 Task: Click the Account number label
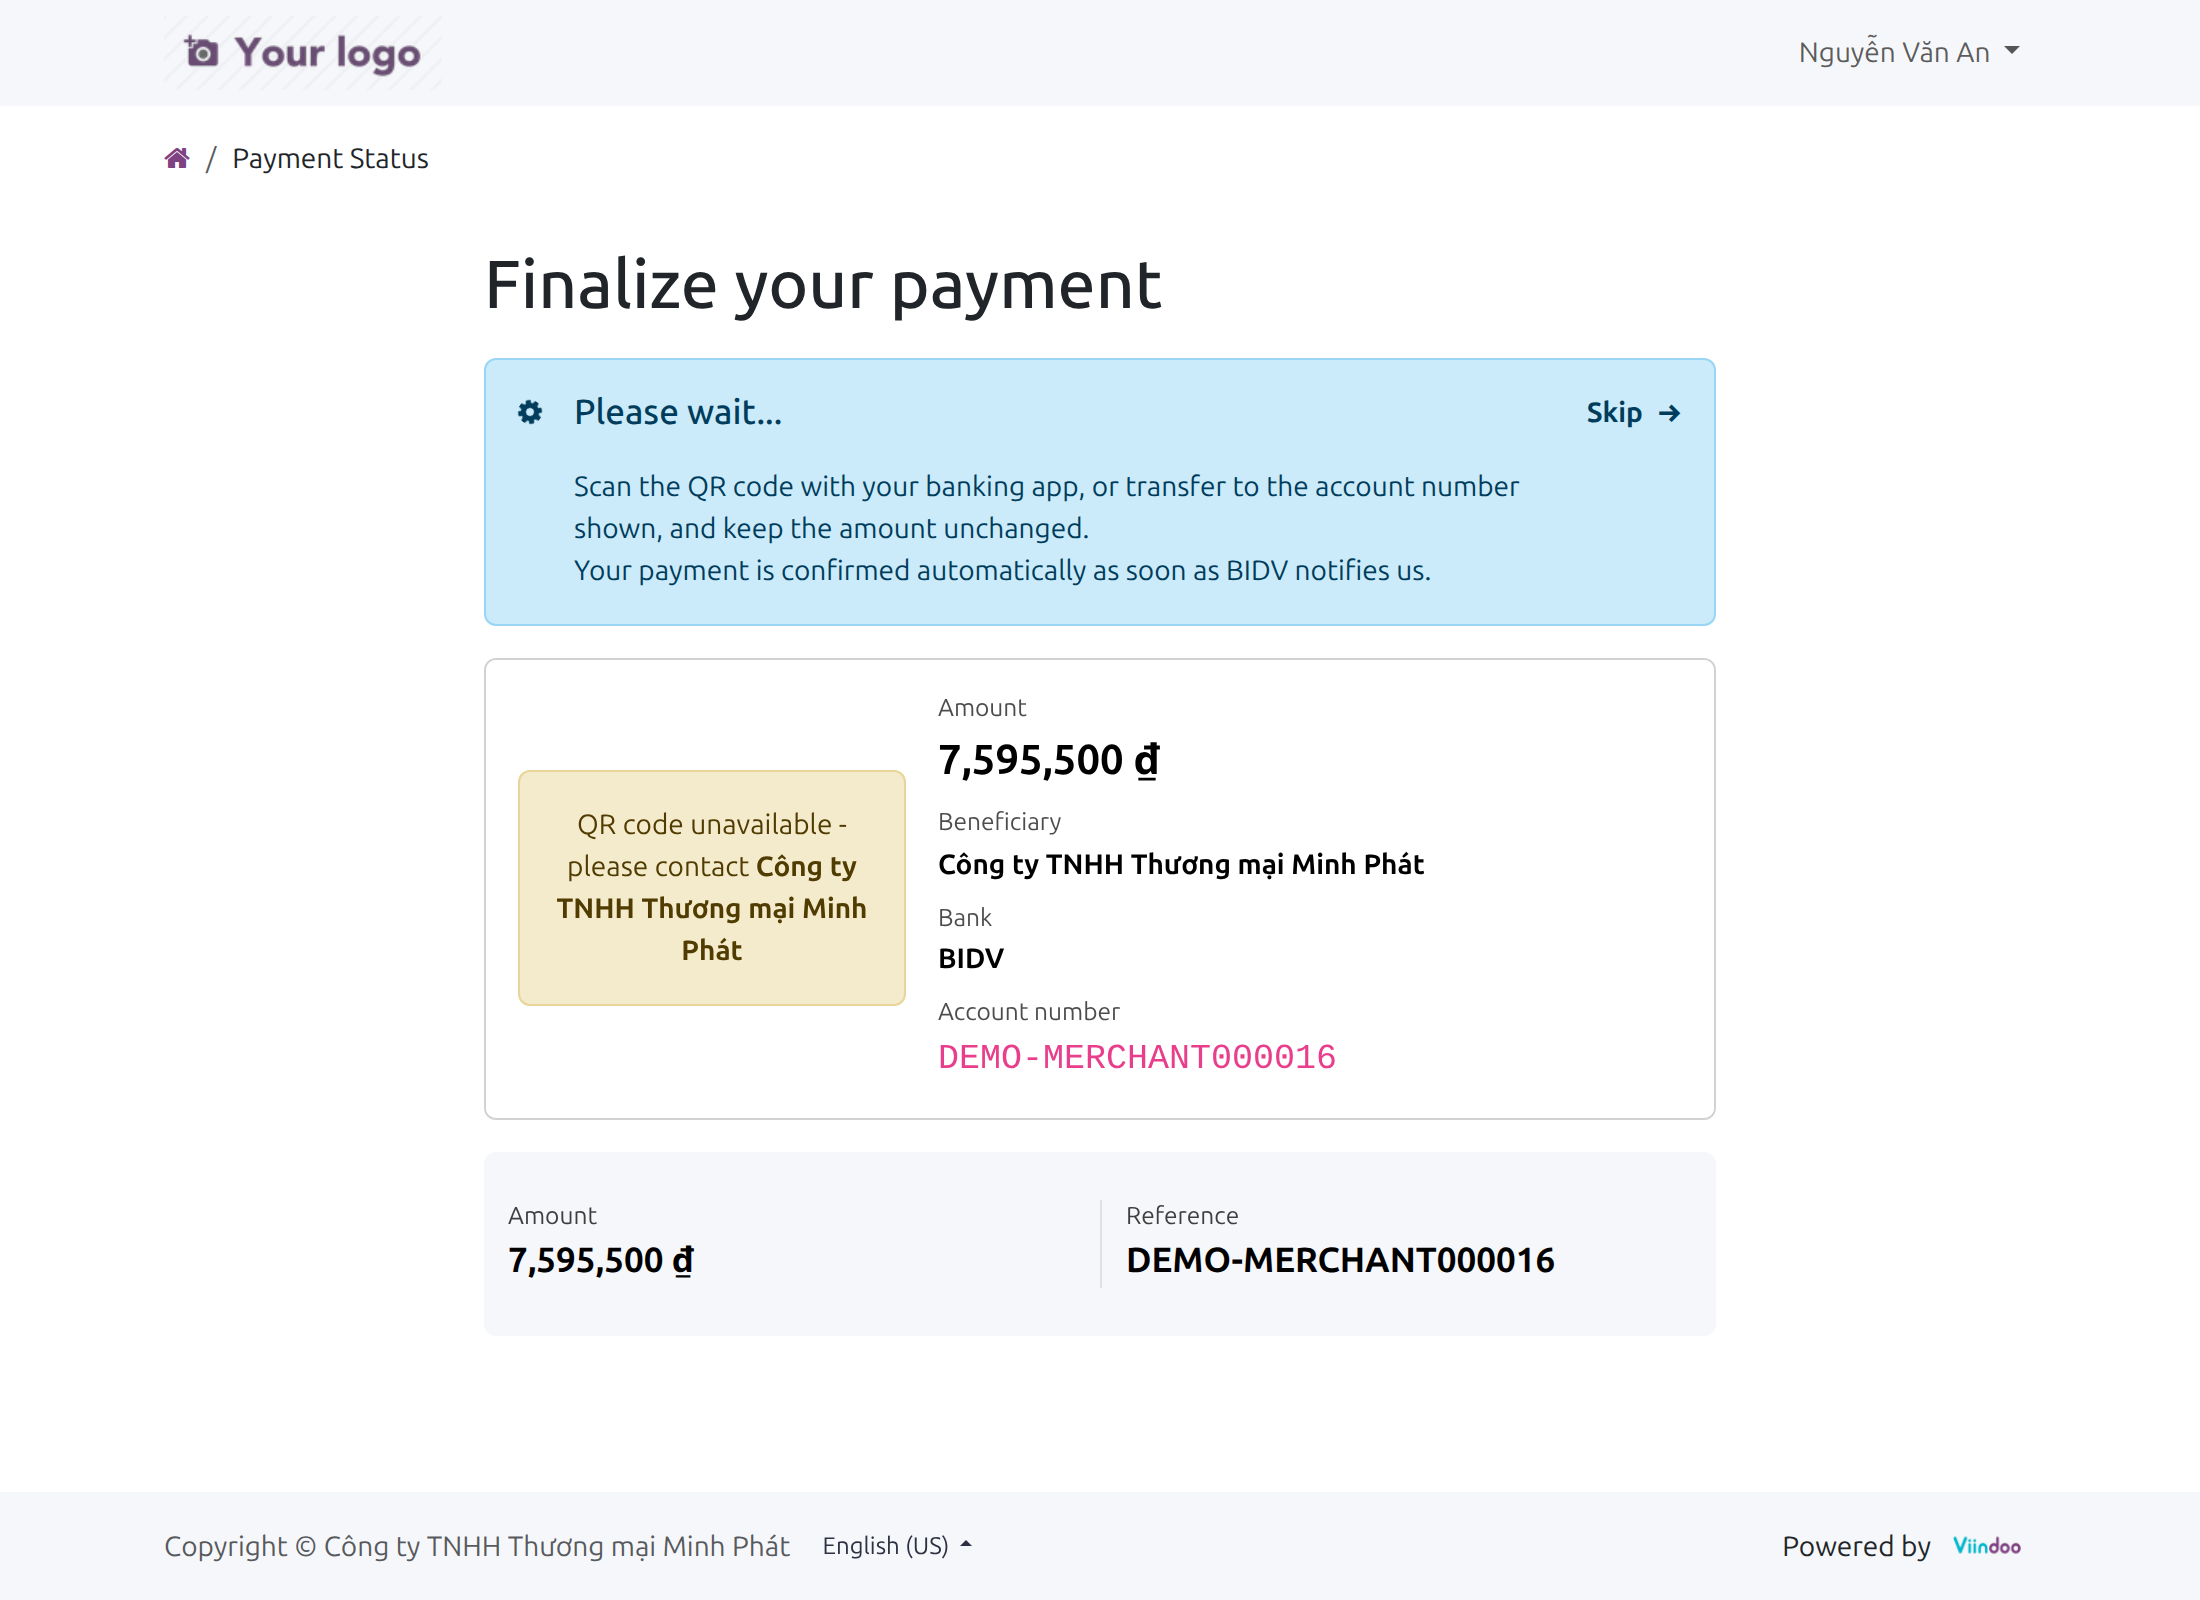[1029, 1012]
